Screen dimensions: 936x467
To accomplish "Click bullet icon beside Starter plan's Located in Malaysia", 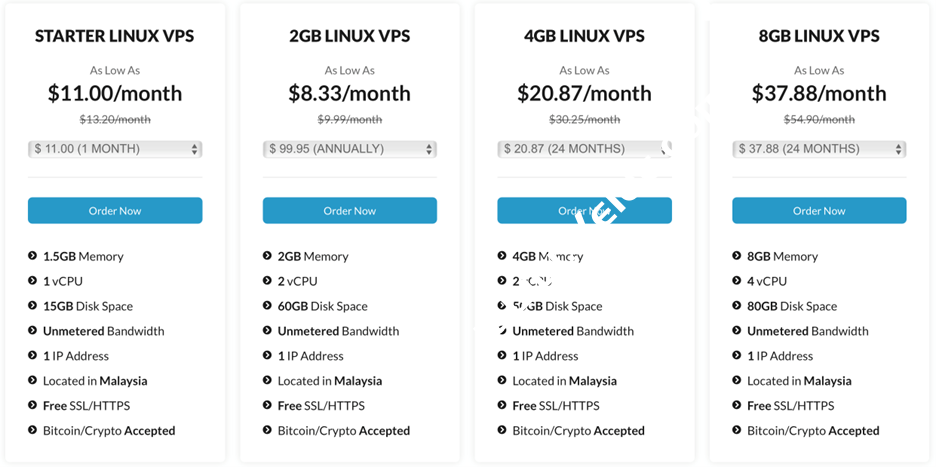I will (x=33, y=380).
